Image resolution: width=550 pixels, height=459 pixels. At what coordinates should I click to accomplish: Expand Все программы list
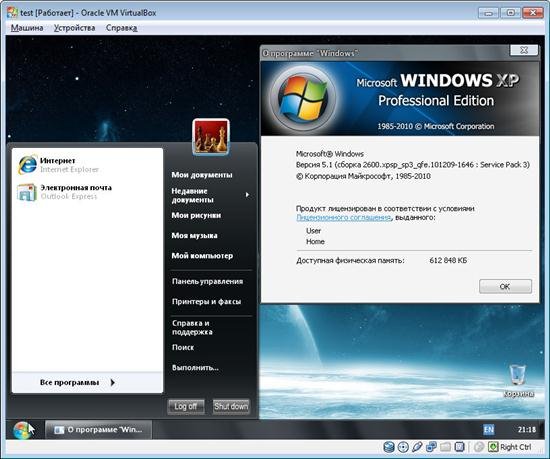coord(77,382)
